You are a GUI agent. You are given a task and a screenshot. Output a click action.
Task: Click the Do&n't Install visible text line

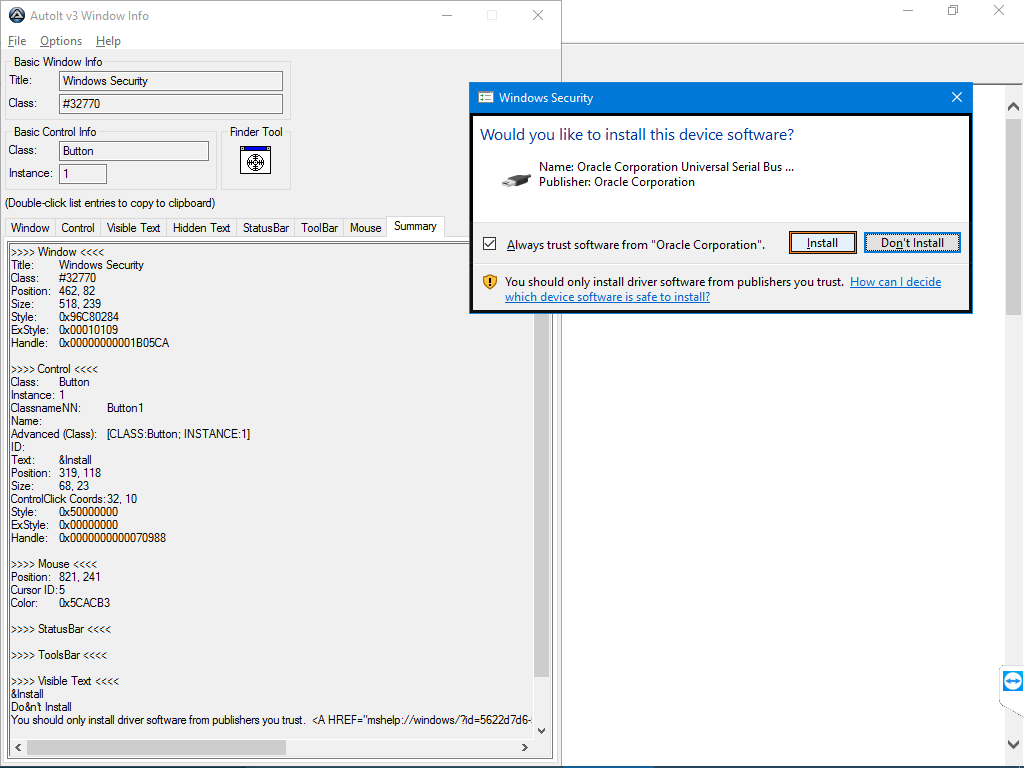tap(41, 707)
